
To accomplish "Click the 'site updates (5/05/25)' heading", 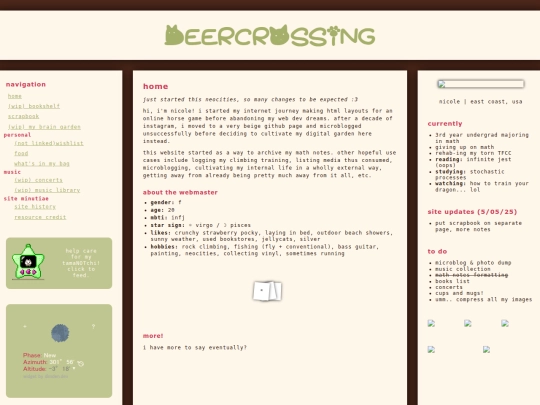I will pyautogui.click(x=472, y=212).
